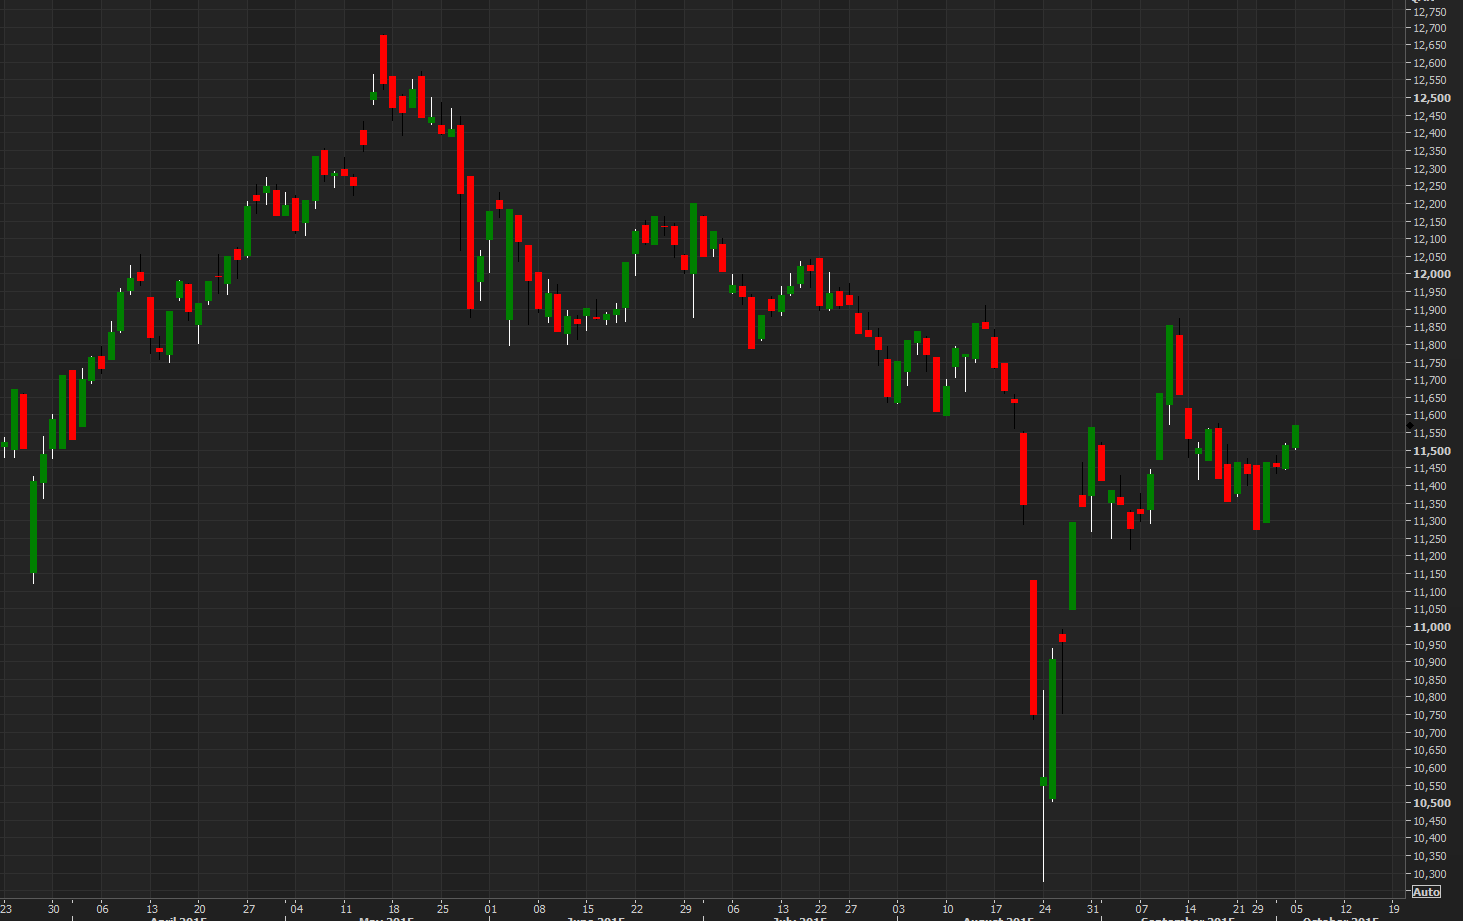The width and height of the screenshot is (1463, 921).
Task: Click date label 23 on time axis
Action: (6, 909)
